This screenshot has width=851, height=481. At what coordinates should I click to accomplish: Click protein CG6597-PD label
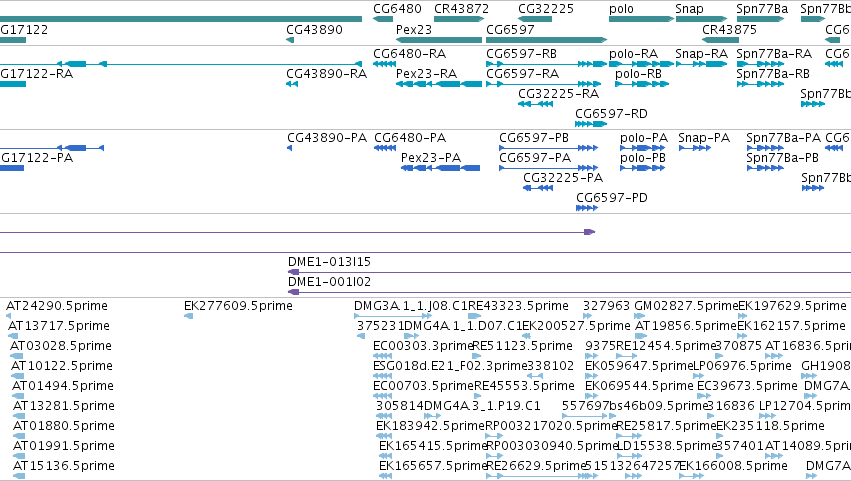pos(612,198)
